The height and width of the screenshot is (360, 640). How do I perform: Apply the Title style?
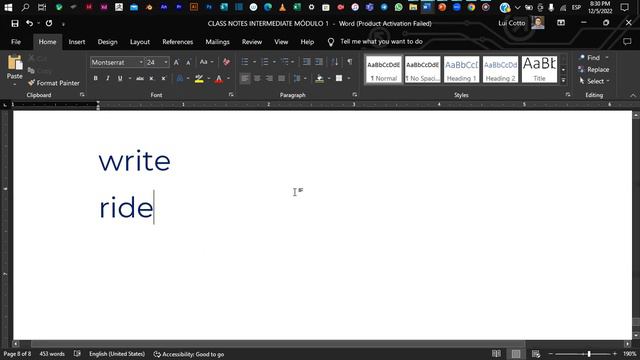pyautogui.click(x=539, y=69)
